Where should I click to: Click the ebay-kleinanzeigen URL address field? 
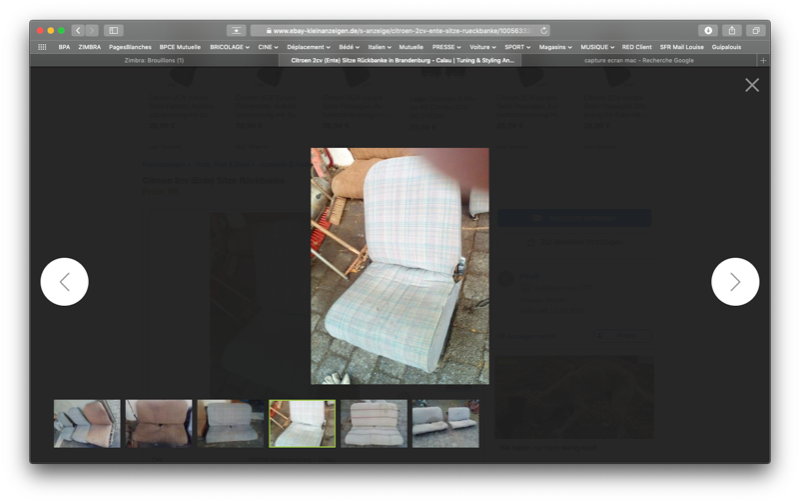coord(400,31)
